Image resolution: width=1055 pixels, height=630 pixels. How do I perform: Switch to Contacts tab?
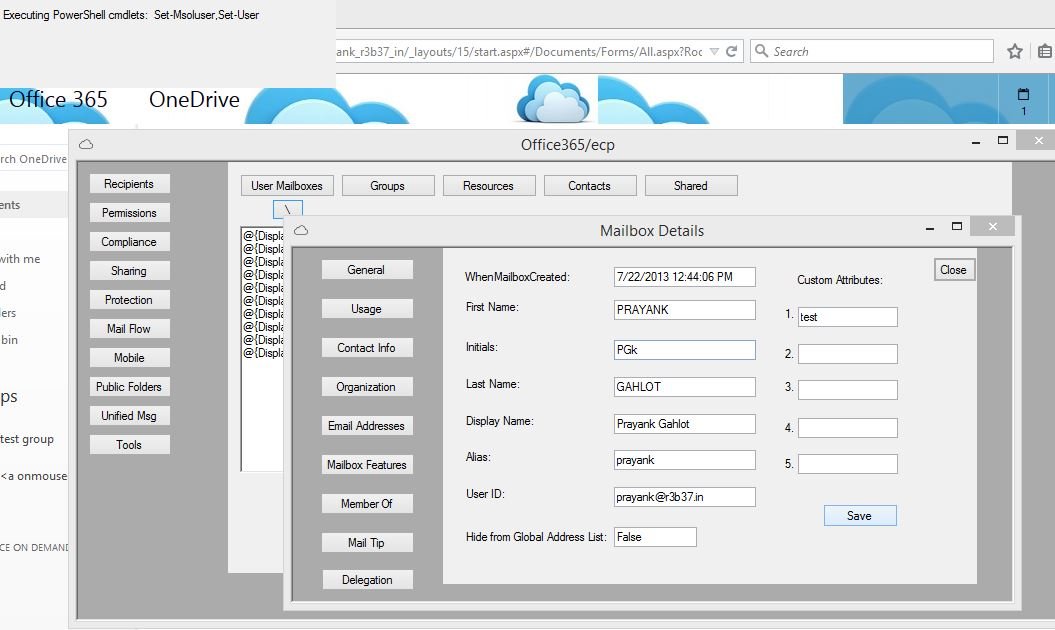(590, 186)
